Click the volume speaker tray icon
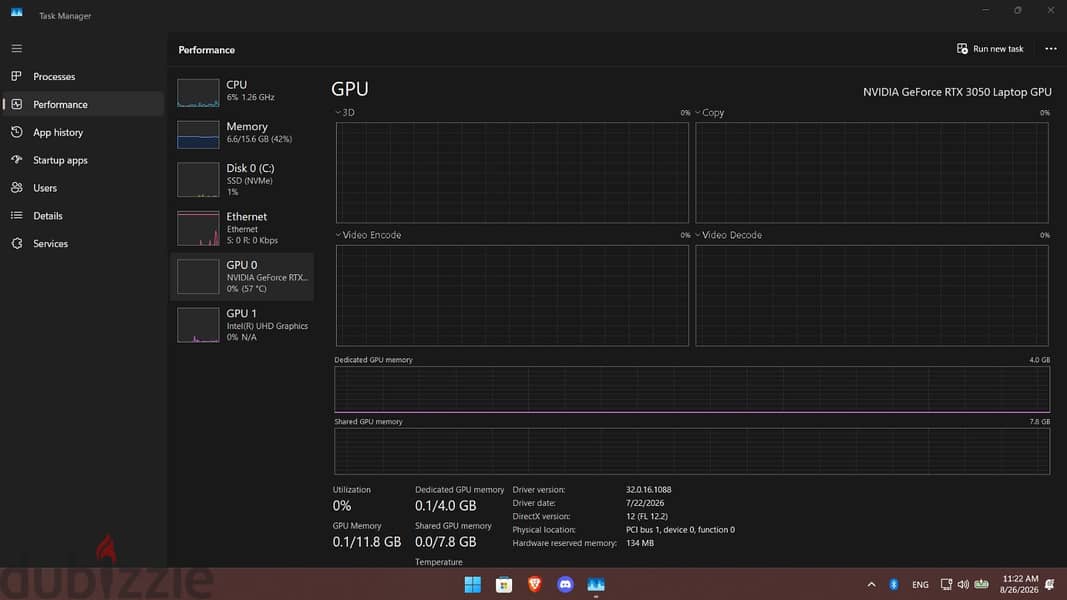Viewport: 1067px width, 600px height. point(963,584)
